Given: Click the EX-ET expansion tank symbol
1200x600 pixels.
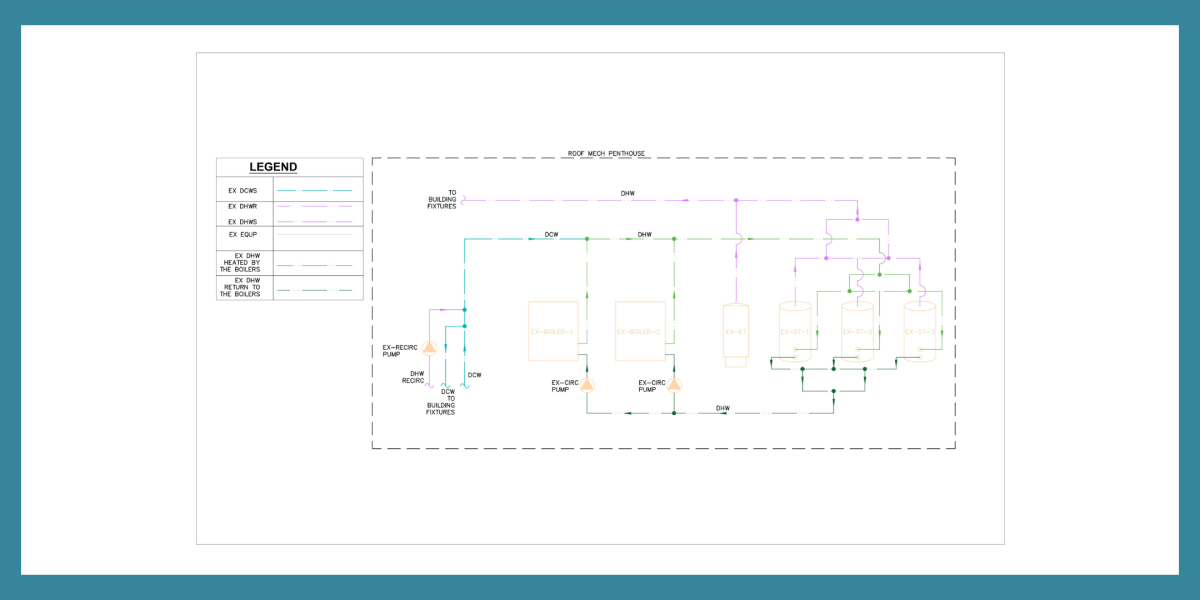Looking at the screenshot, I should (736, 333).
